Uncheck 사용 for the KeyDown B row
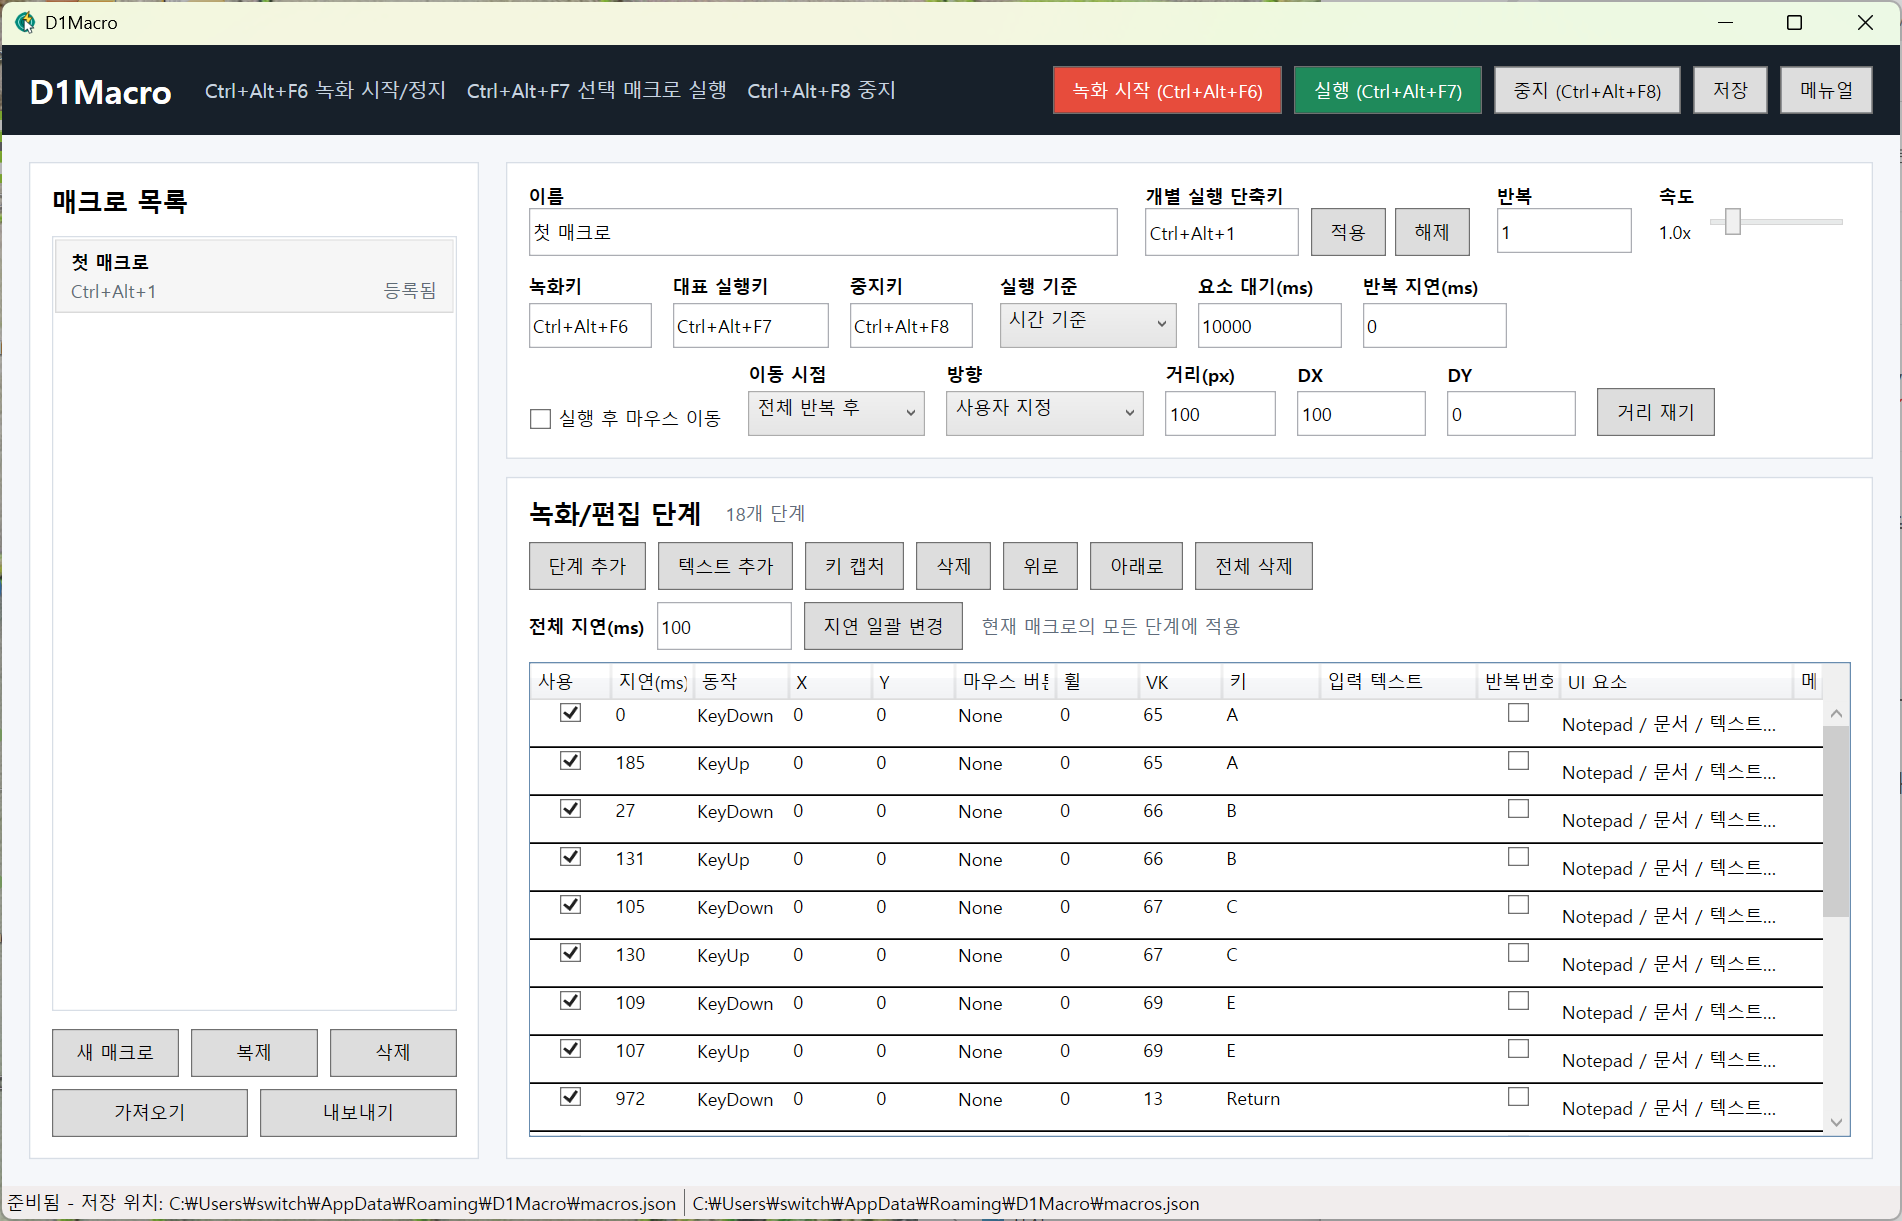Image resolution: width=1902 pixels, height=1221 pixels. (x=570, y=809)
